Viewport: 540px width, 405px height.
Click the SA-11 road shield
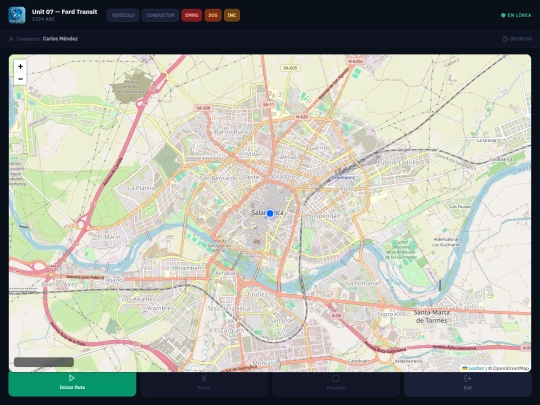tap(268, 104)
